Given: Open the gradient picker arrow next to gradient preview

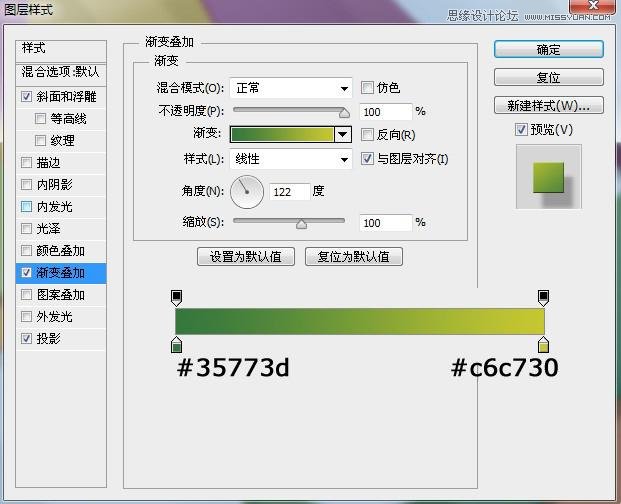Looking at the screenshot, I should (343, 135).
